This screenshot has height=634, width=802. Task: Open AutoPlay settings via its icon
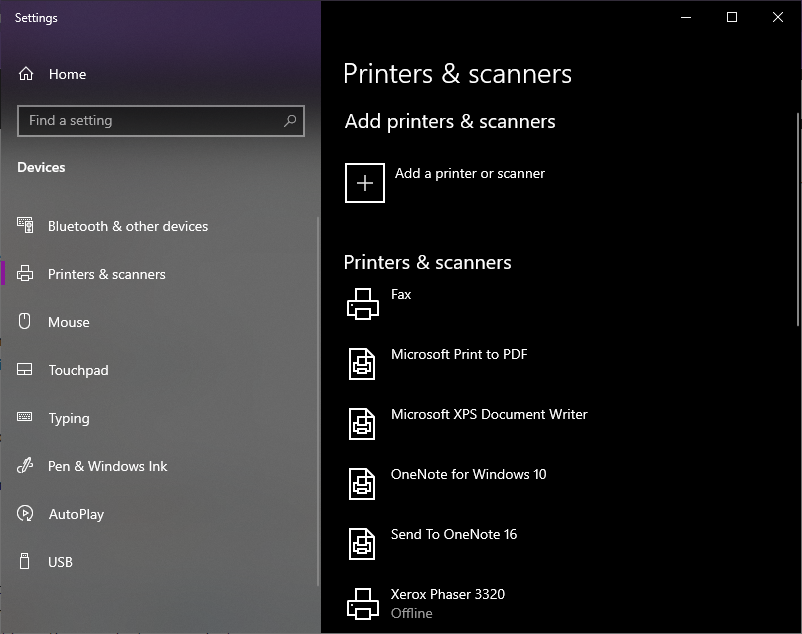tap(25, 514)
